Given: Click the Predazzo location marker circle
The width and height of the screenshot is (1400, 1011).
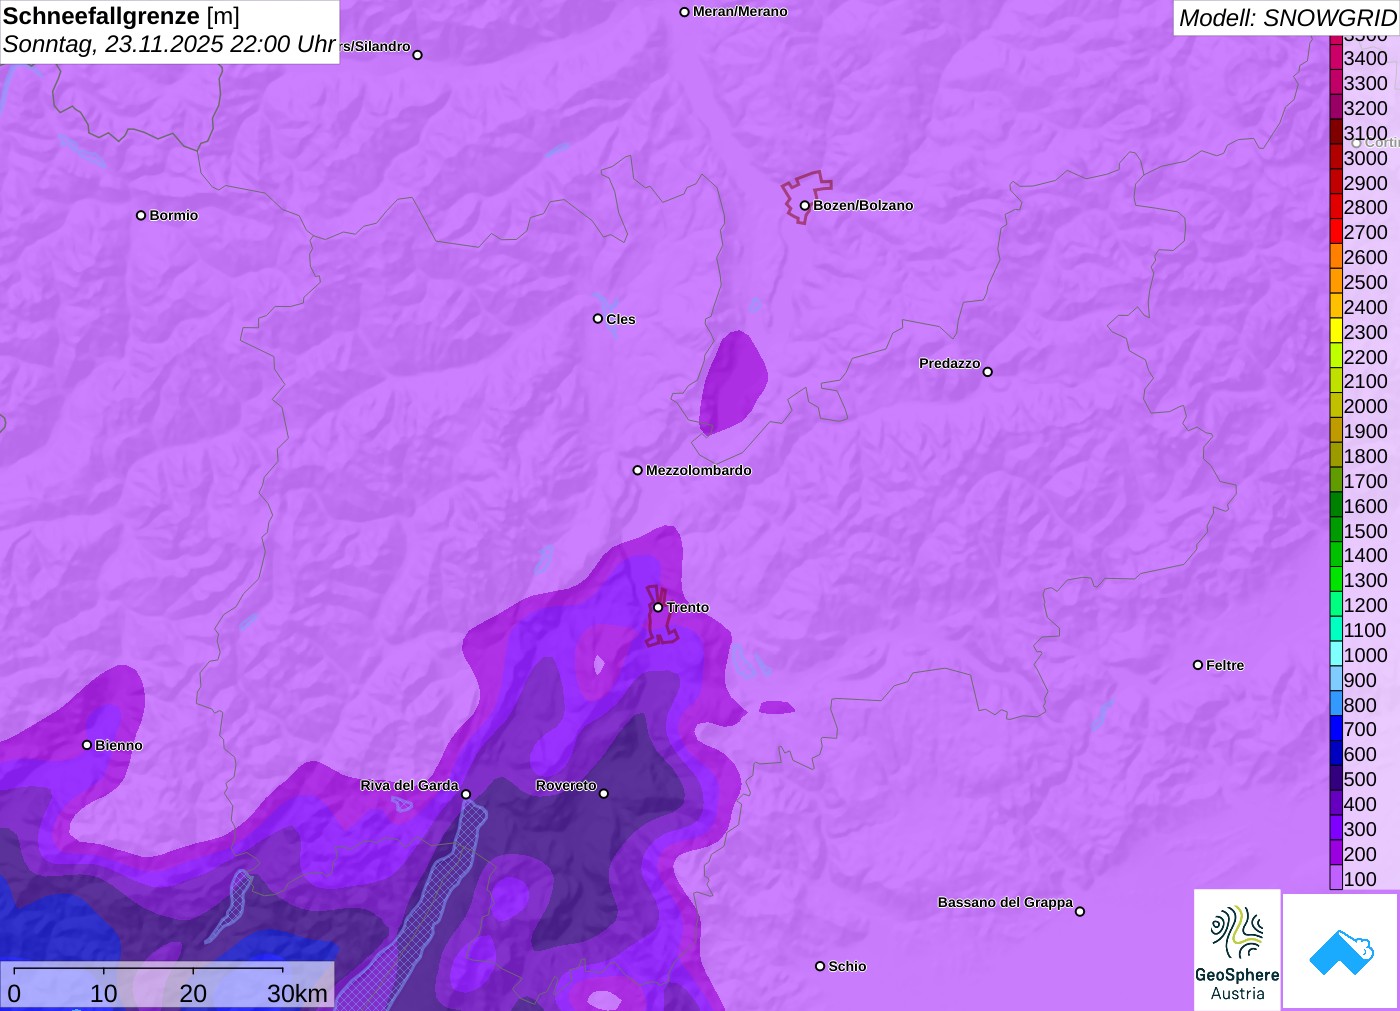Looking at the screenshot, I should coord(988,372).
